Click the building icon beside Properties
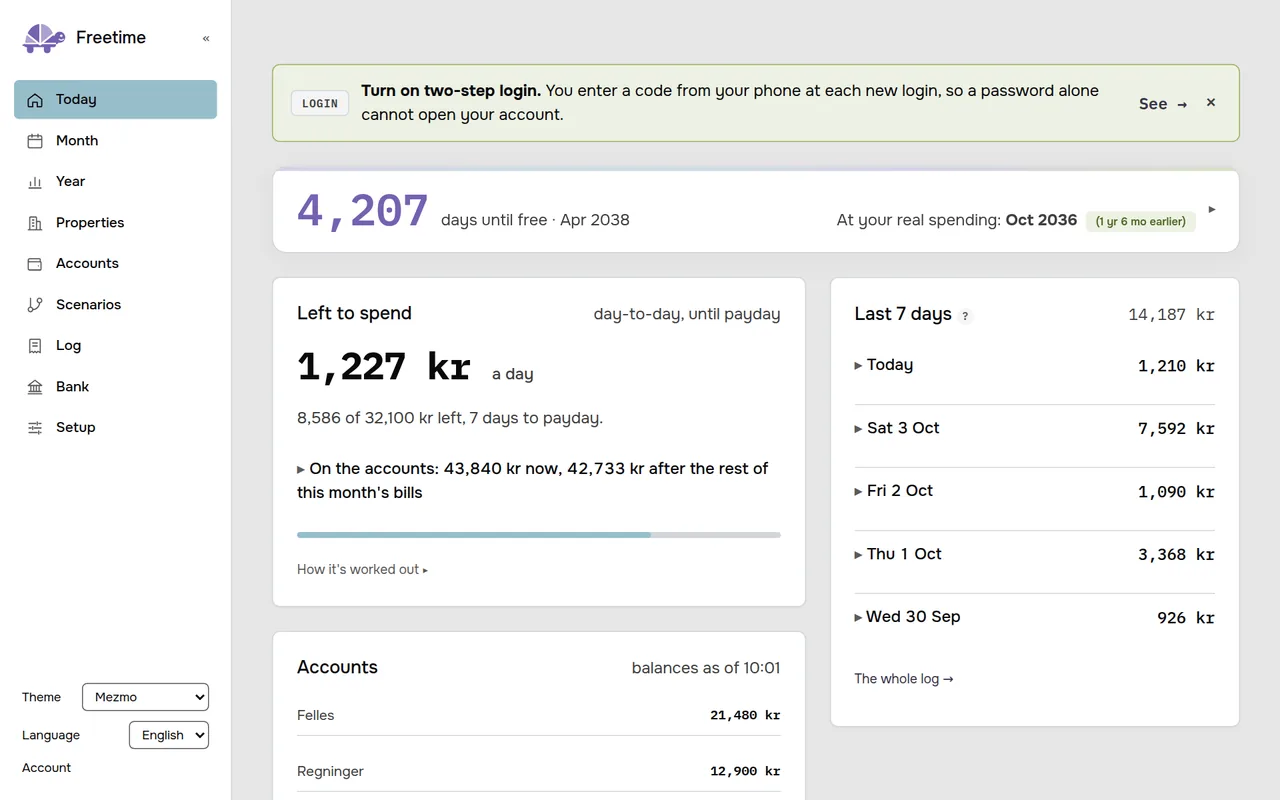 pyautogui.click(x=35, y=223)
